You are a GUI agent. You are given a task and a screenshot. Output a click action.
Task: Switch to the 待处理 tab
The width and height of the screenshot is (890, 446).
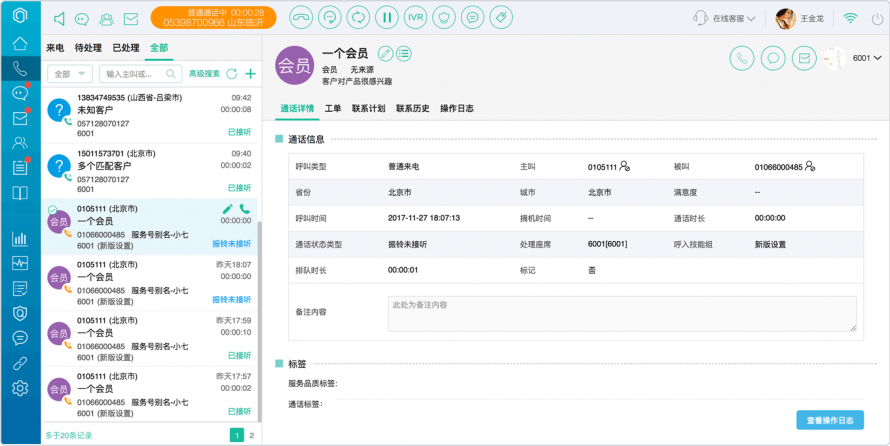[x=88, y=48]
